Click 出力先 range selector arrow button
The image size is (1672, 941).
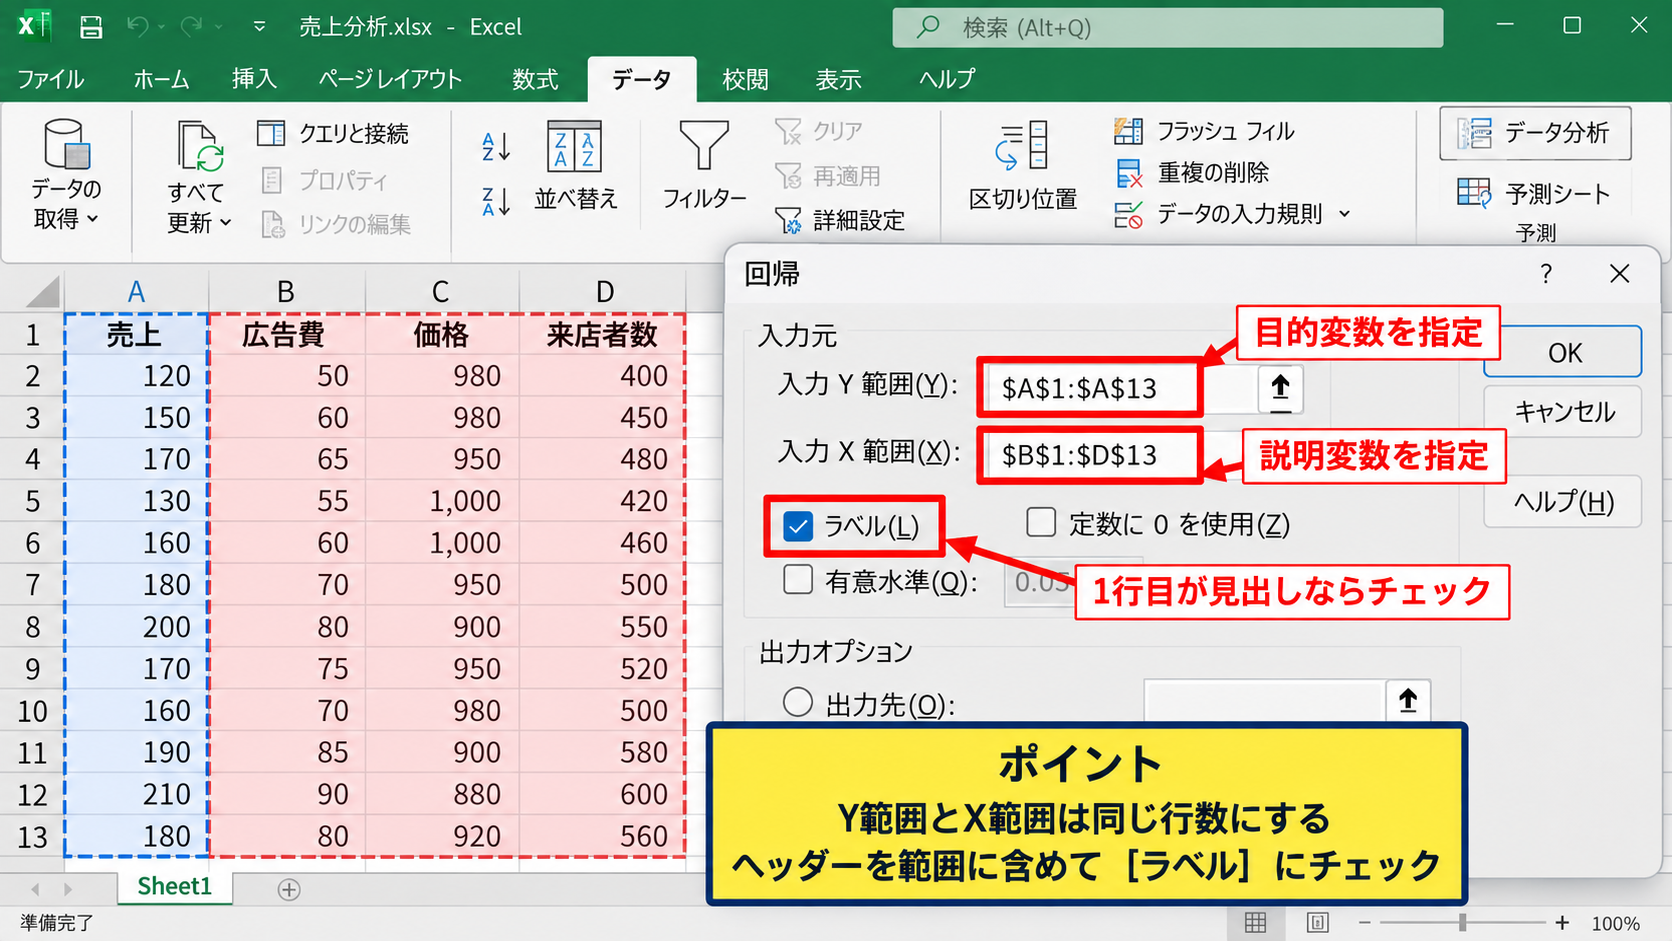point(1408,701)
